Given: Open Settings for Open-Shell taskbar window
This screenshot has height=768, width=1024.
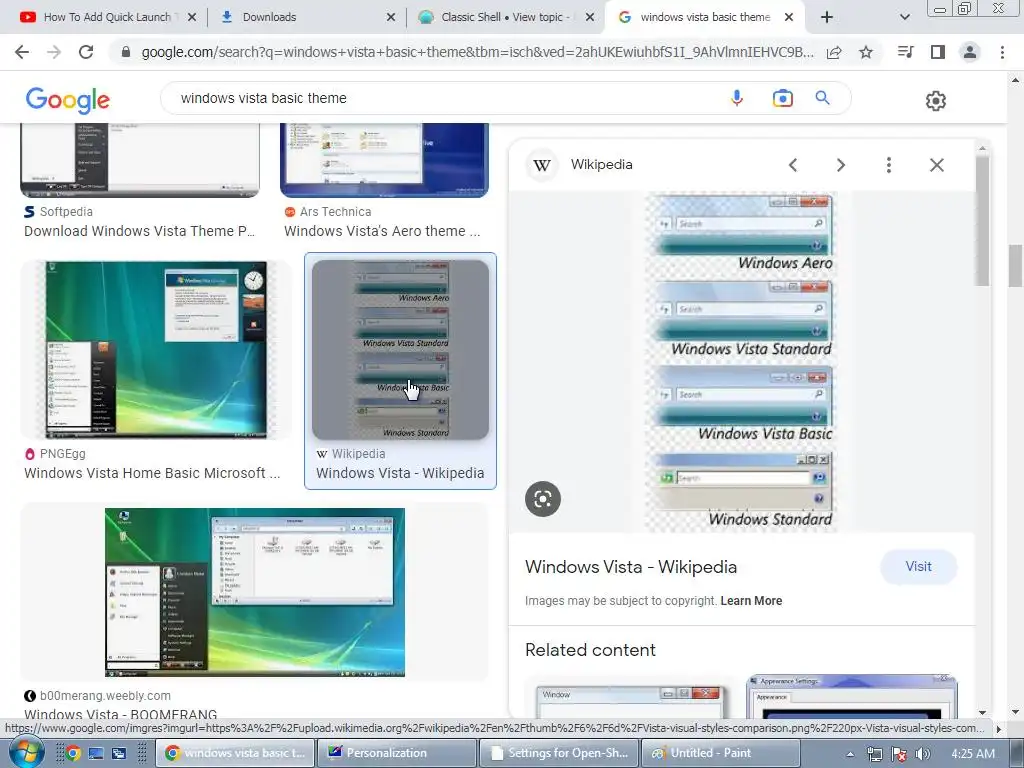Looking at the screenshot, I should tap(559, 753).
